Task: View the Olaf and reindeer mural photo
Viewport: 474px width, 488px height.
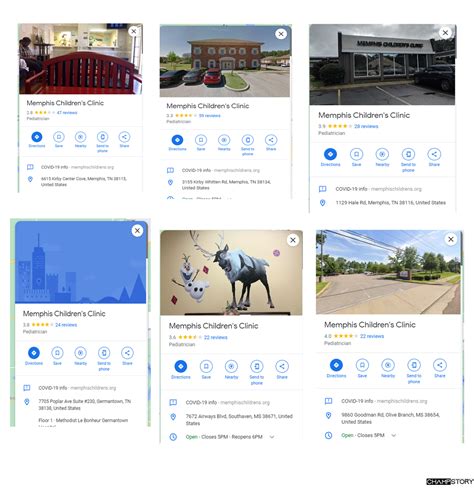Action: click(x=231, y=273)
